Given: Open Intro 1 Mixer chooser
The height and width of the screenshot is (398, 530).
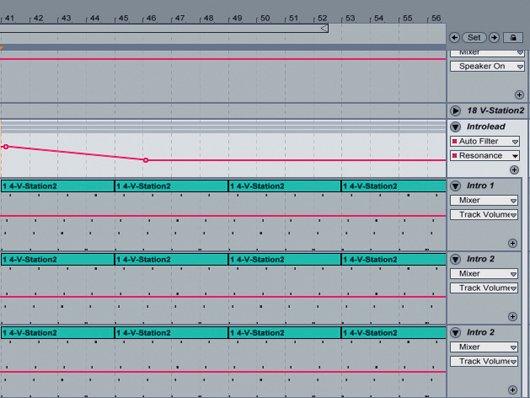Looking at the screenshot, I should (484, 201).
